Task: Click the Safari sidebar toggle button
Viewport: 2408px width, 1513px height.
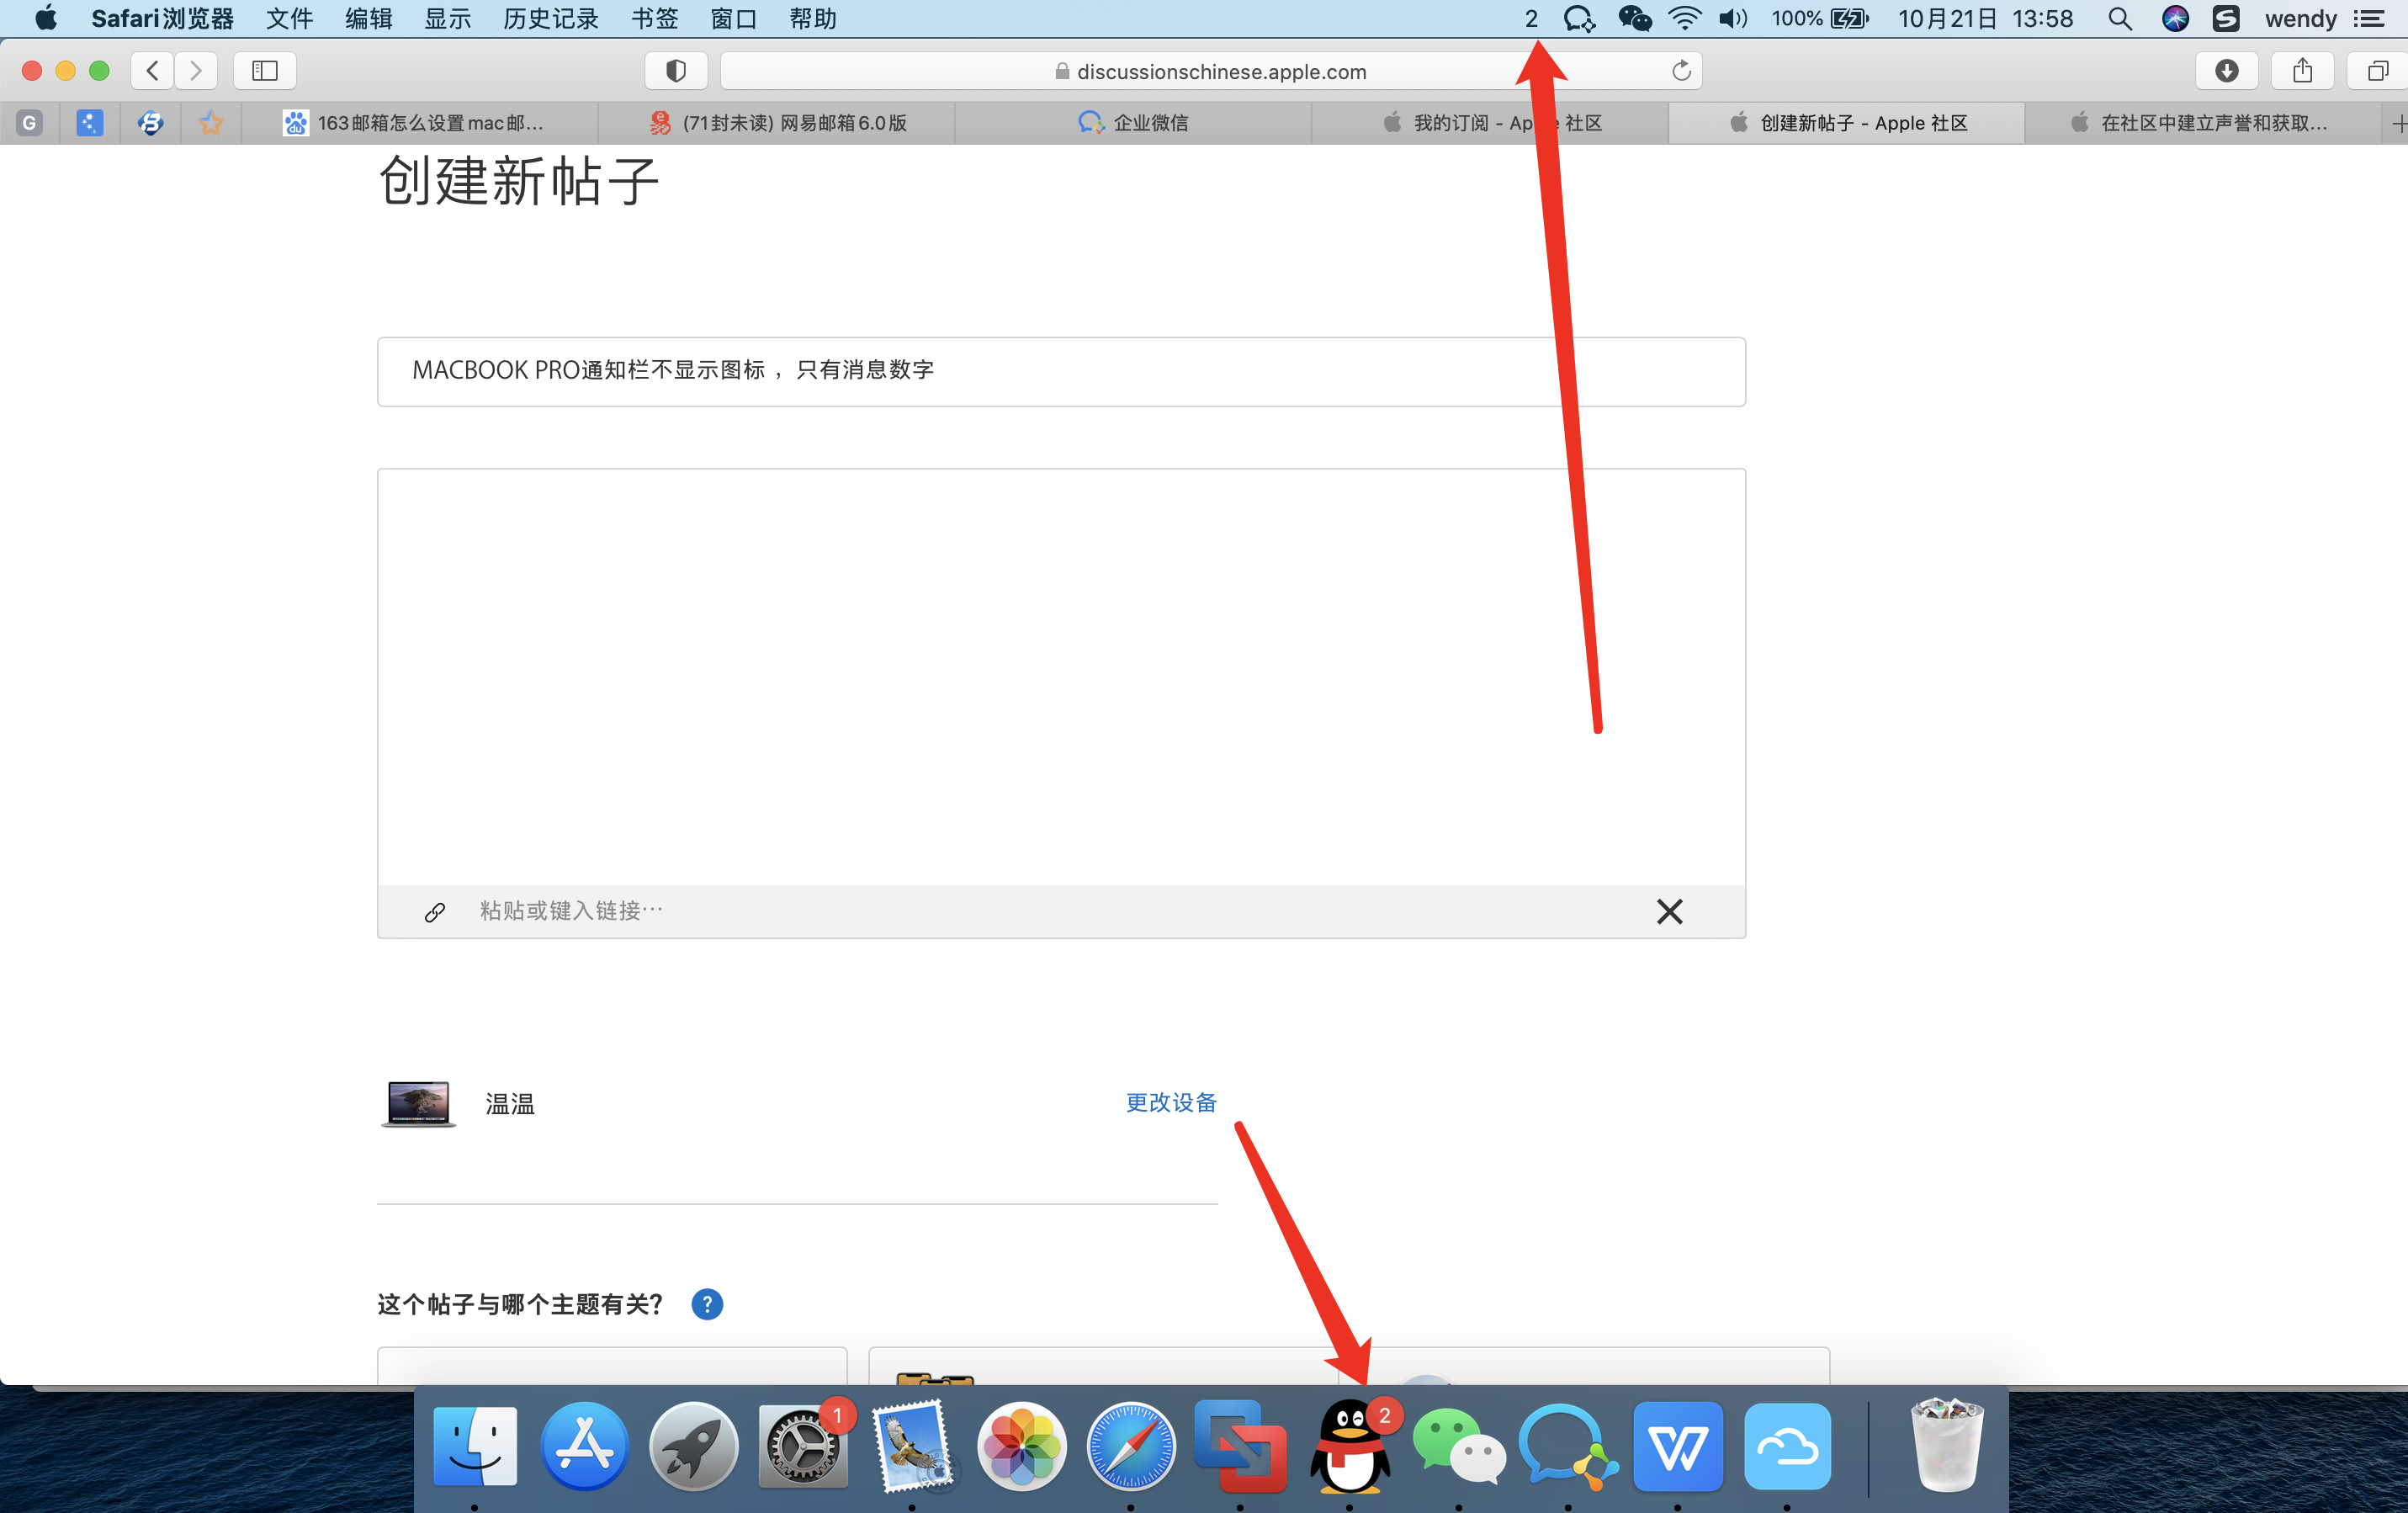Action: coord(264,70)
